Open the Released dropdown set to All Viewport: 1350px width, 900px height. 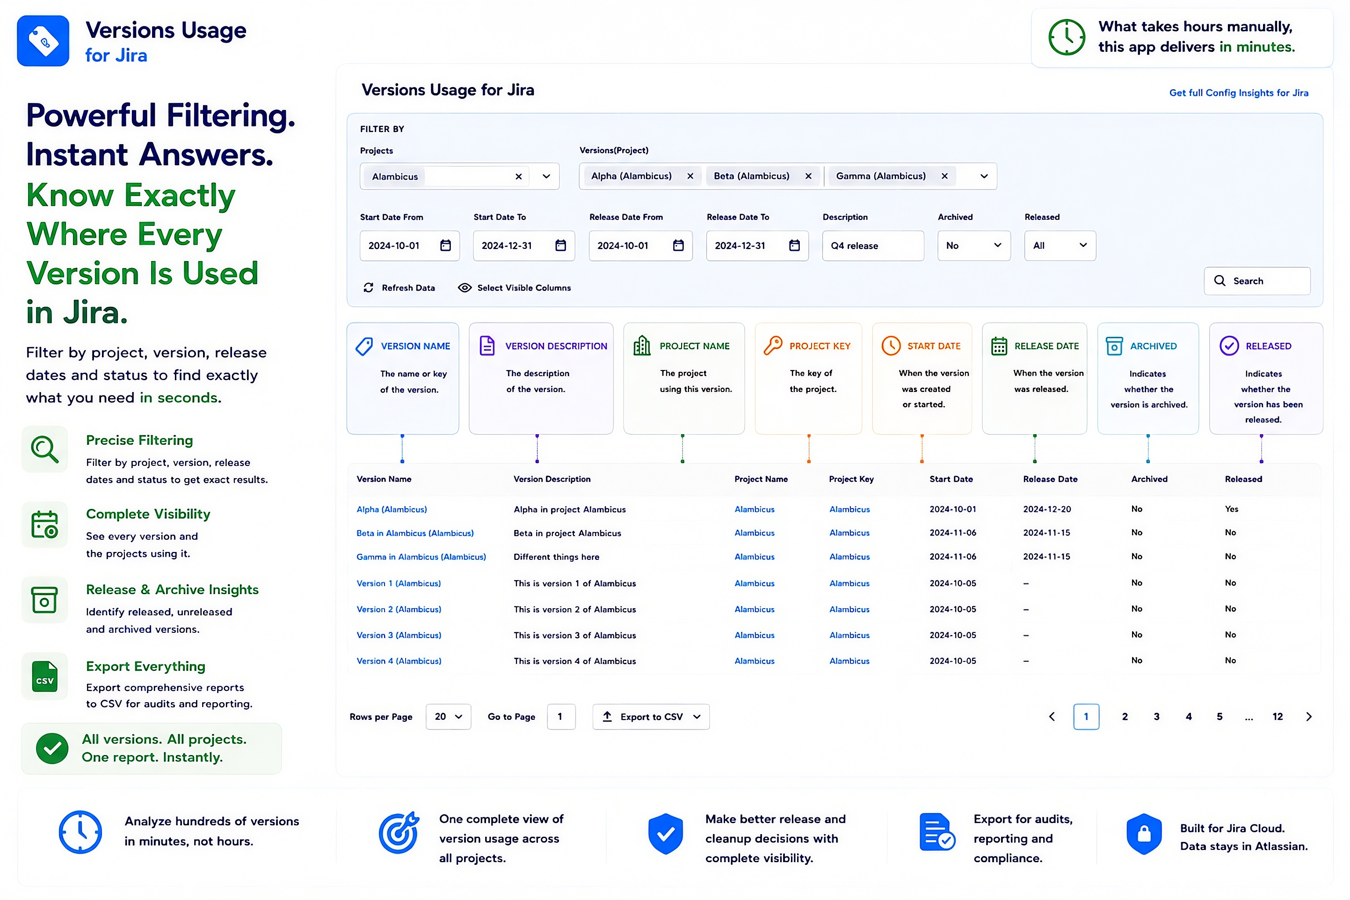point(1060,246)
